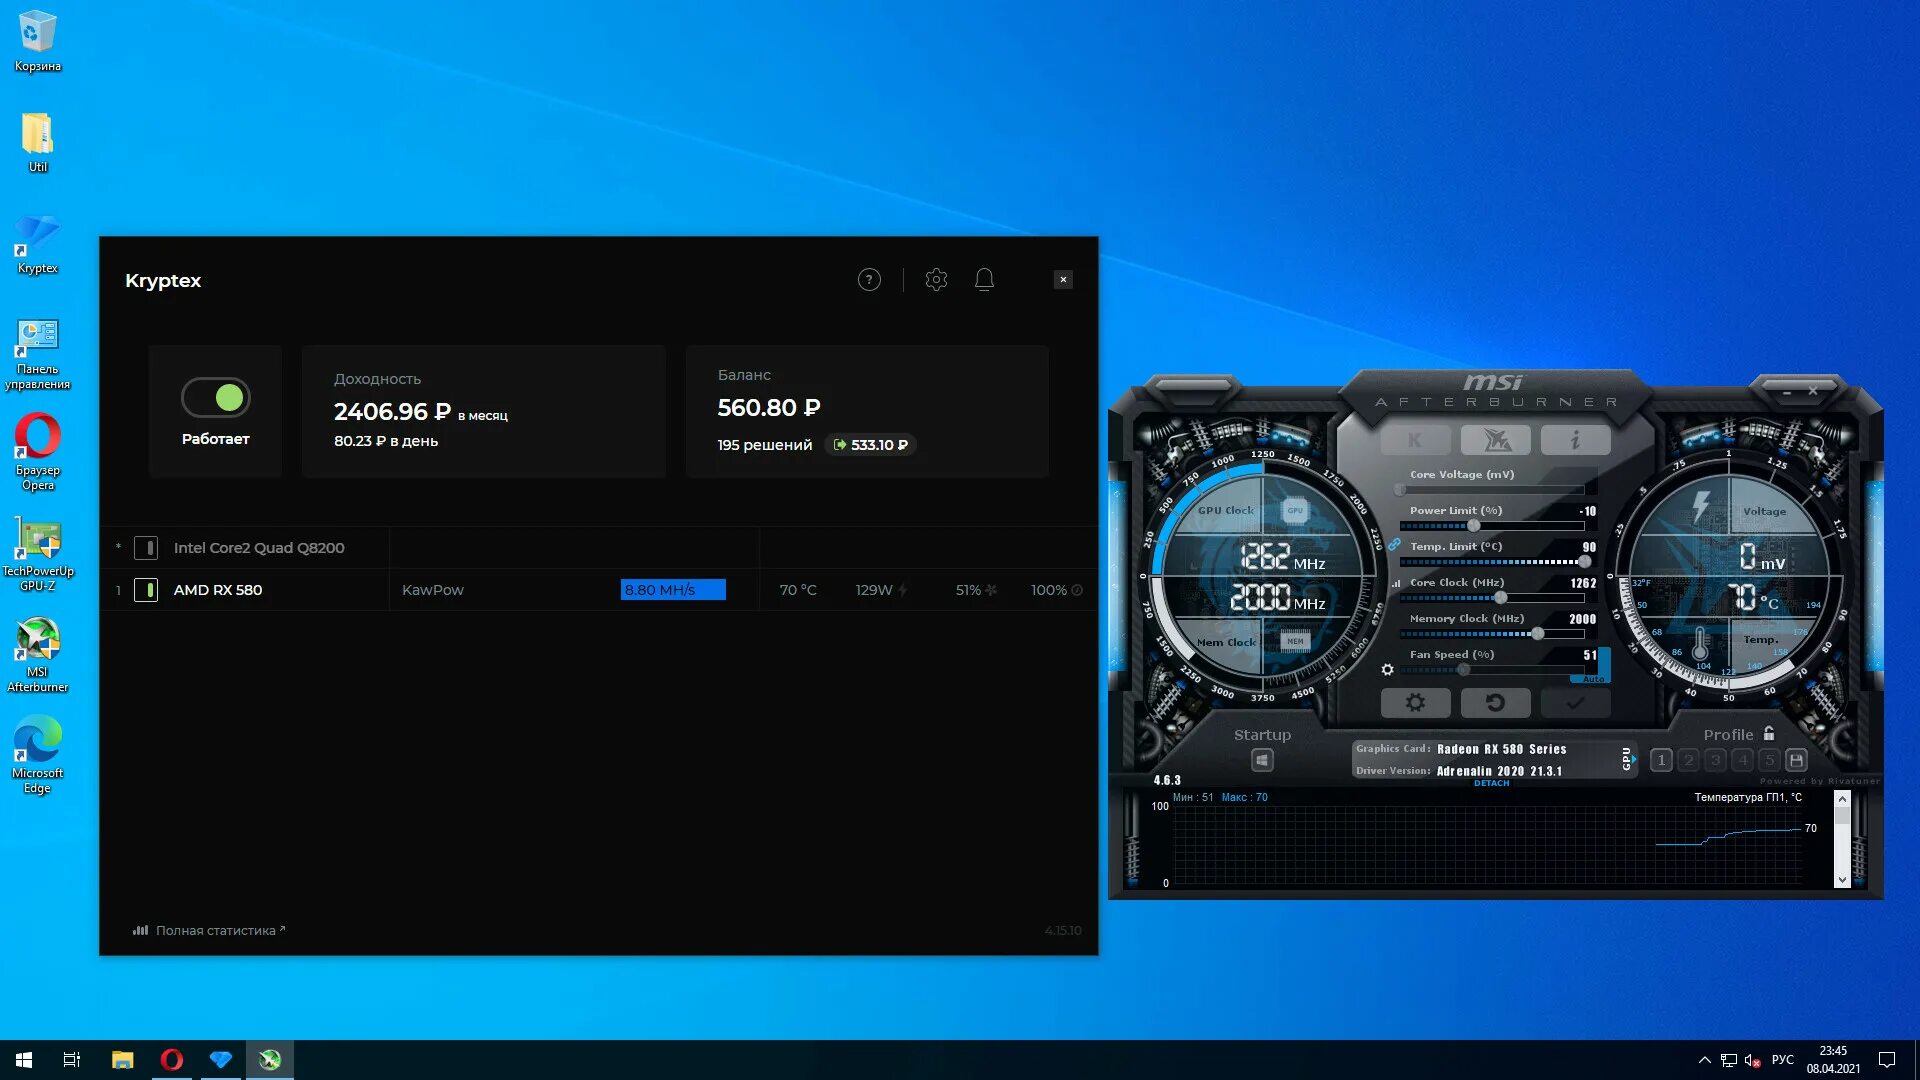Click the Afterburner K (Kombustor) button
The image size is (1920, 1080).
1415,440
